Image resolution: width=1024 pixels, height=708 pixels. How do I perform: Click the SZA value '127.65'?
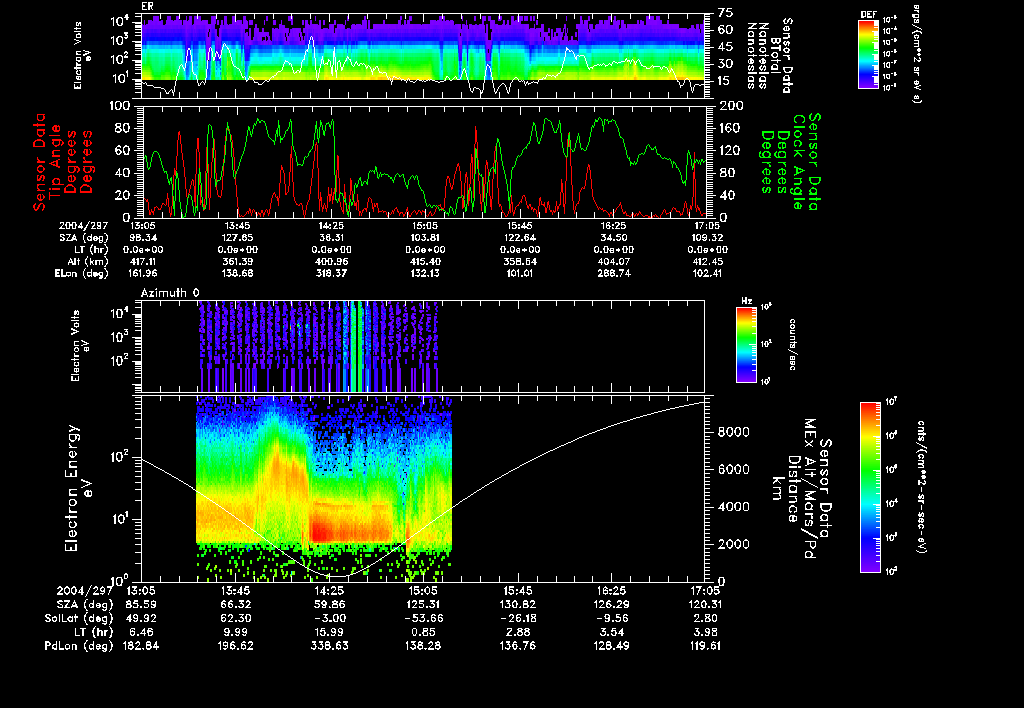click(237, 238)
